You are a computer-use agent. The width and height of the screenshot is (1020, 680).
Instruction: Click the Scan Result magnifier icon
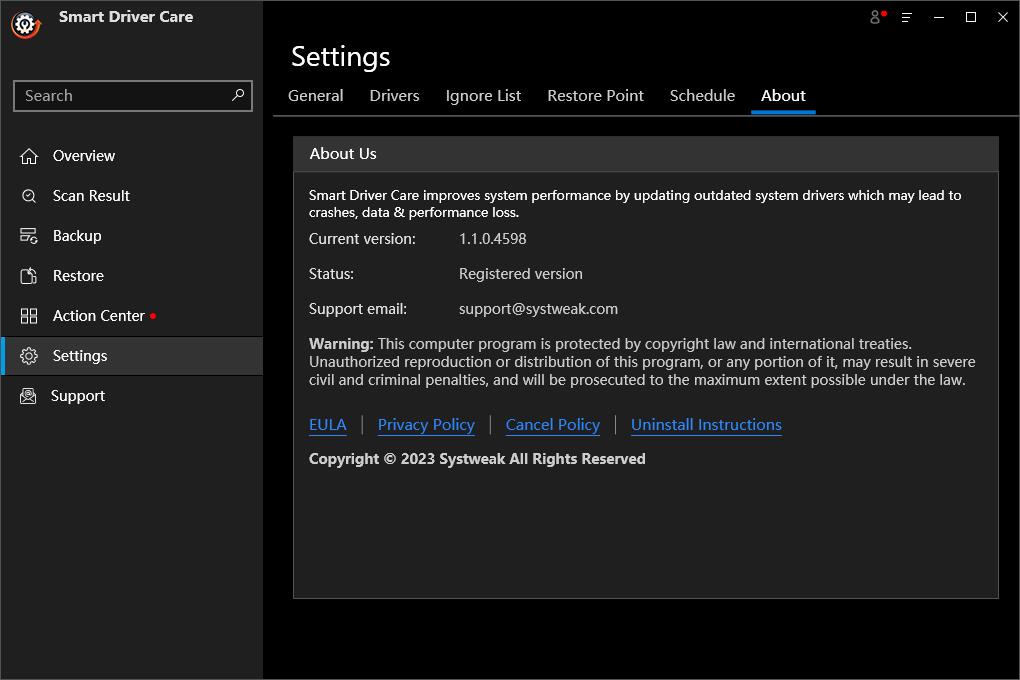point(29,196)
